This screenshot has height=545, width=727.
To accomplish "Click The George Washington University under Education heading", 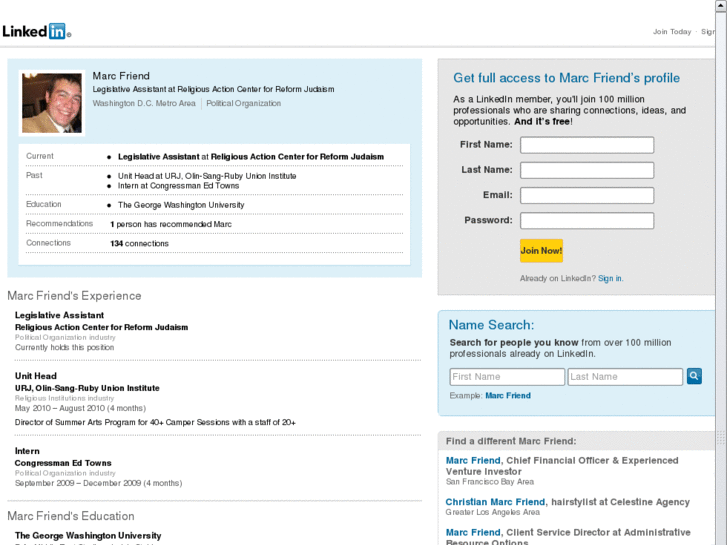I will [x=88, y=536].
